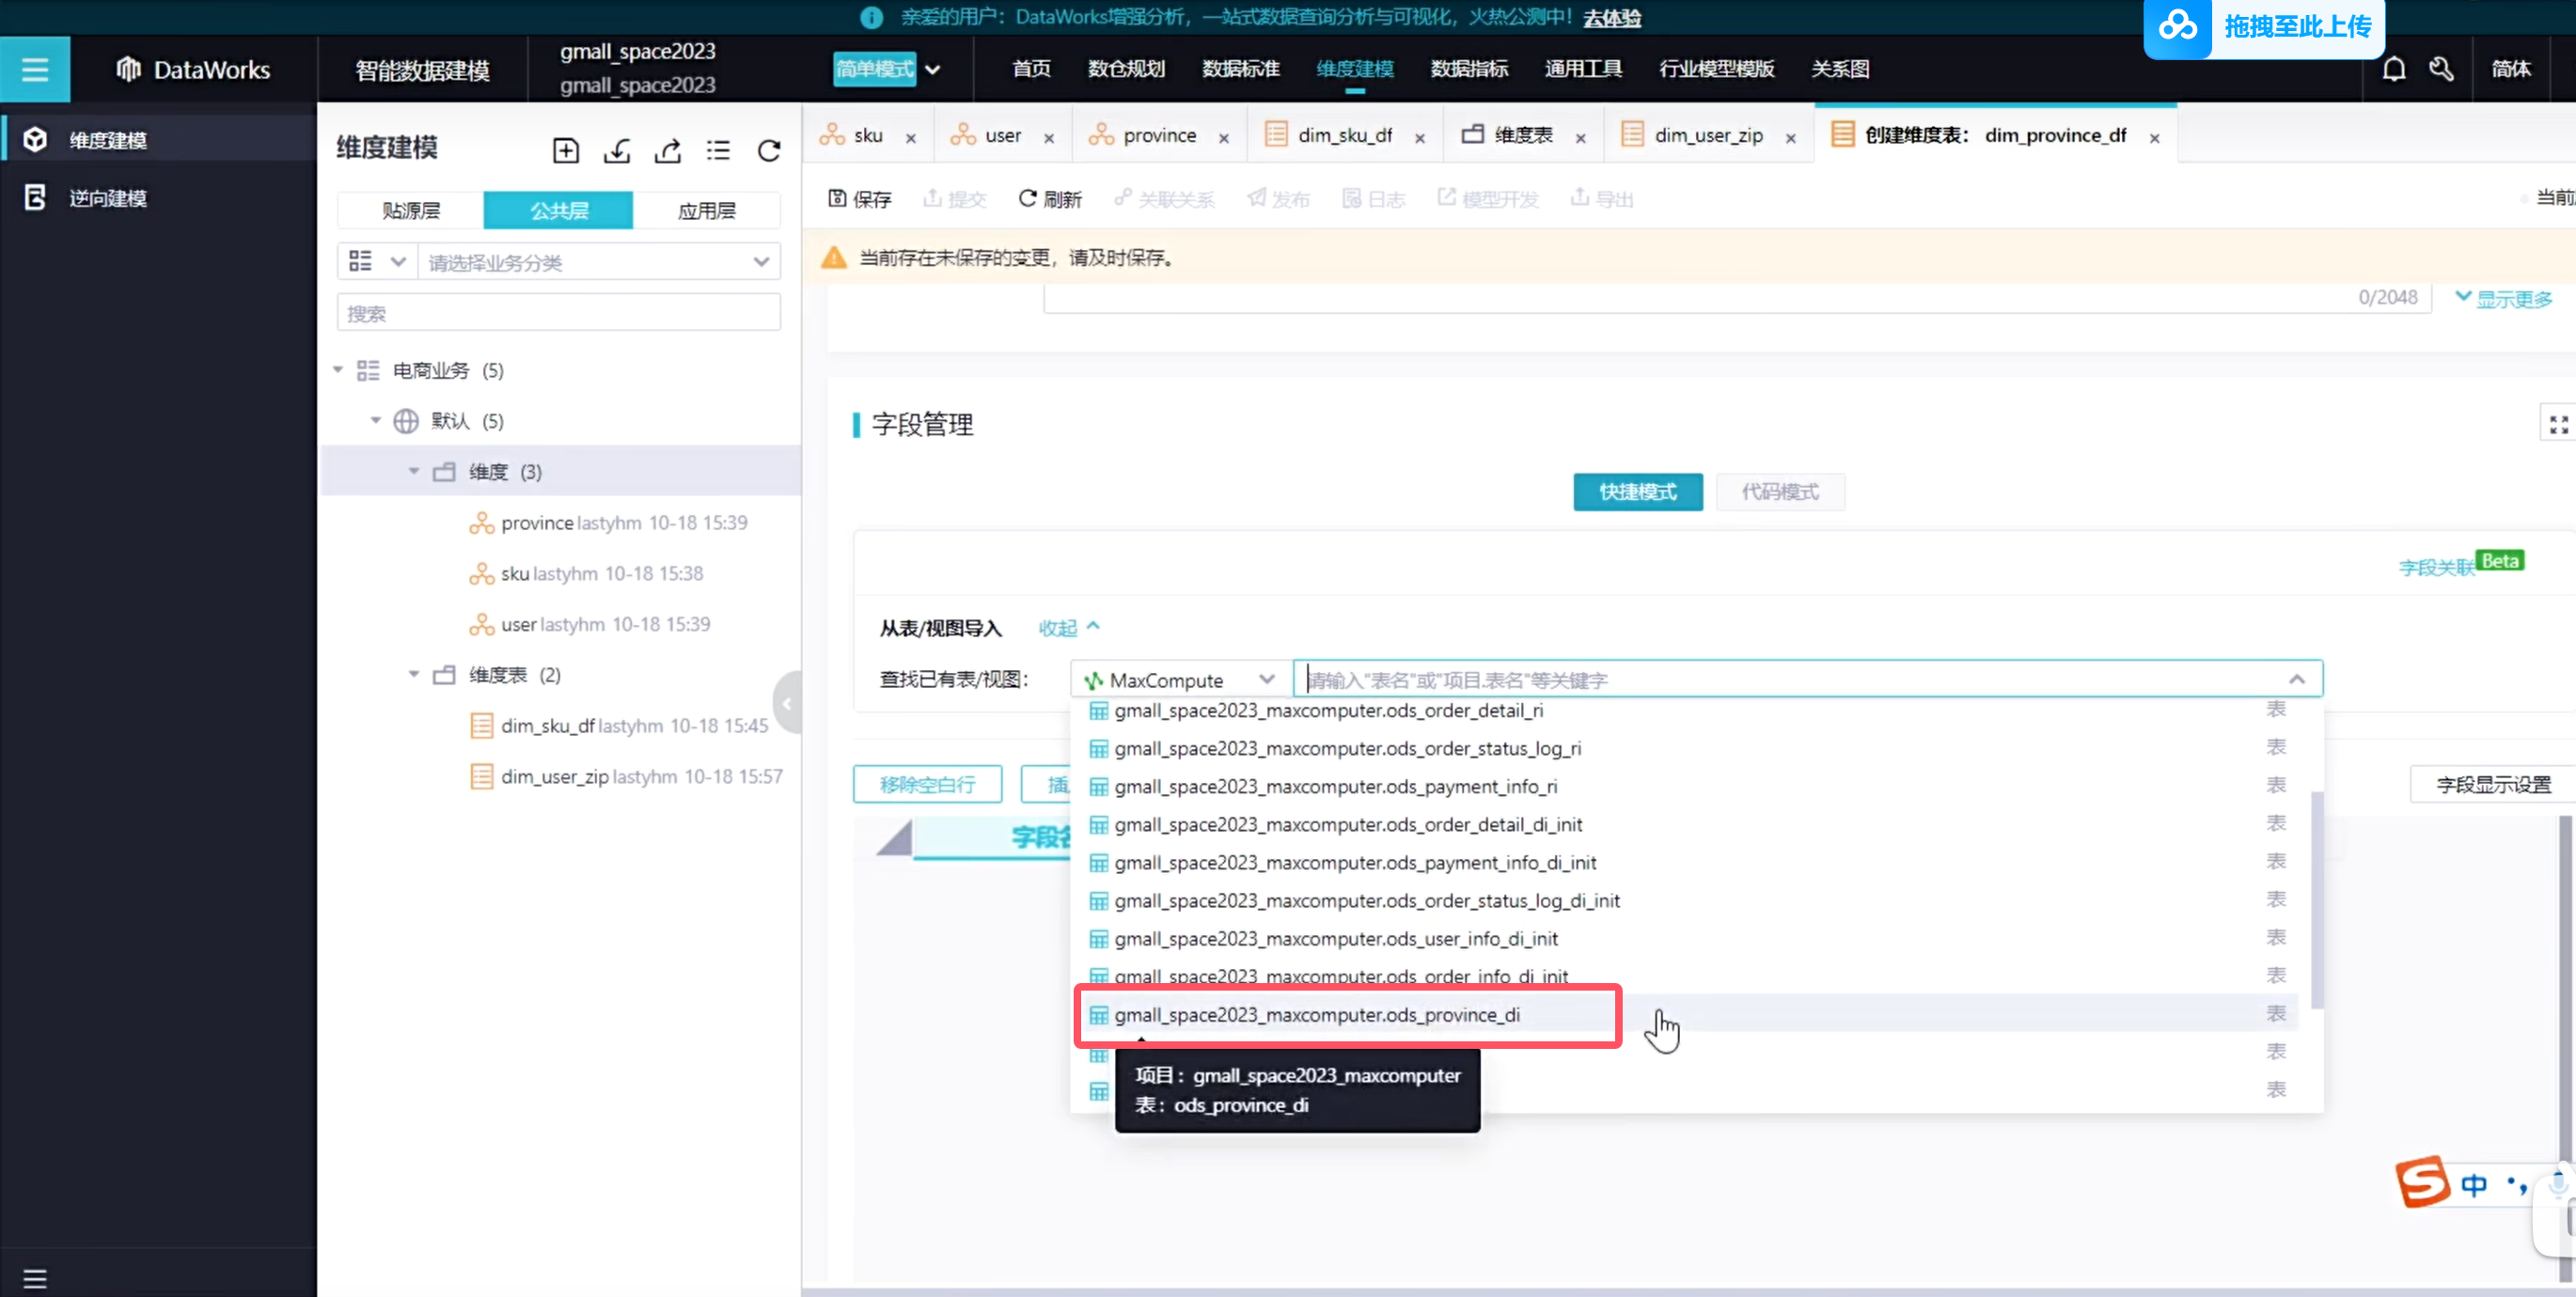Switch to 代码模式 code mode
The width and height of the screenshot is (2576, 1297).
(x=1779, y=491)
